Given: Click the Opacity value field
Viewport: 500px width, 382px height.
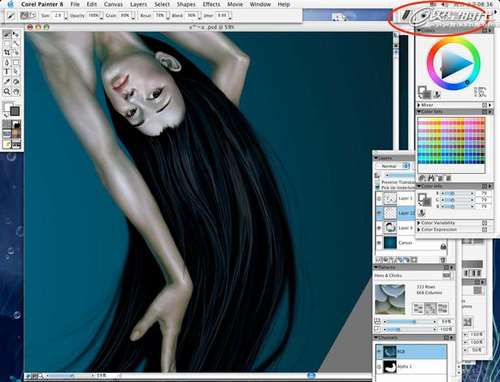Looking at the screenshot, I should [x=94, y=15].
